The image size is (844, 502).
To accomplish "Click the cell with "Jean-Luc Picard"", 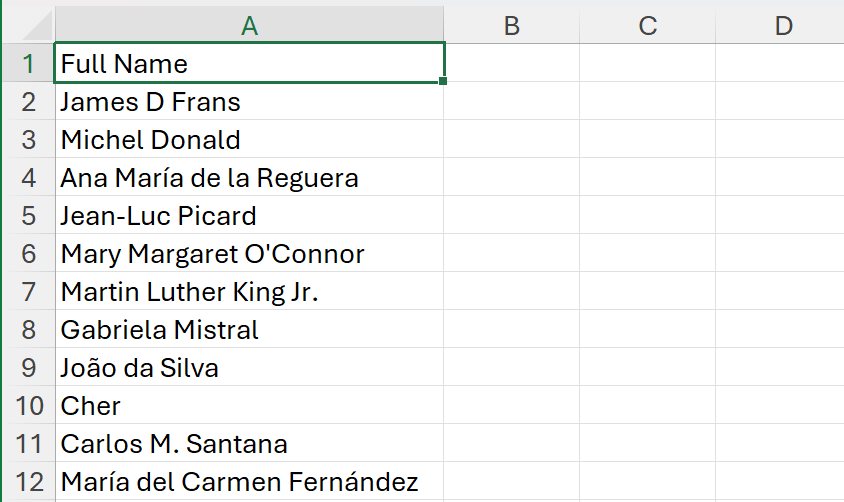I will click(249, 216).
